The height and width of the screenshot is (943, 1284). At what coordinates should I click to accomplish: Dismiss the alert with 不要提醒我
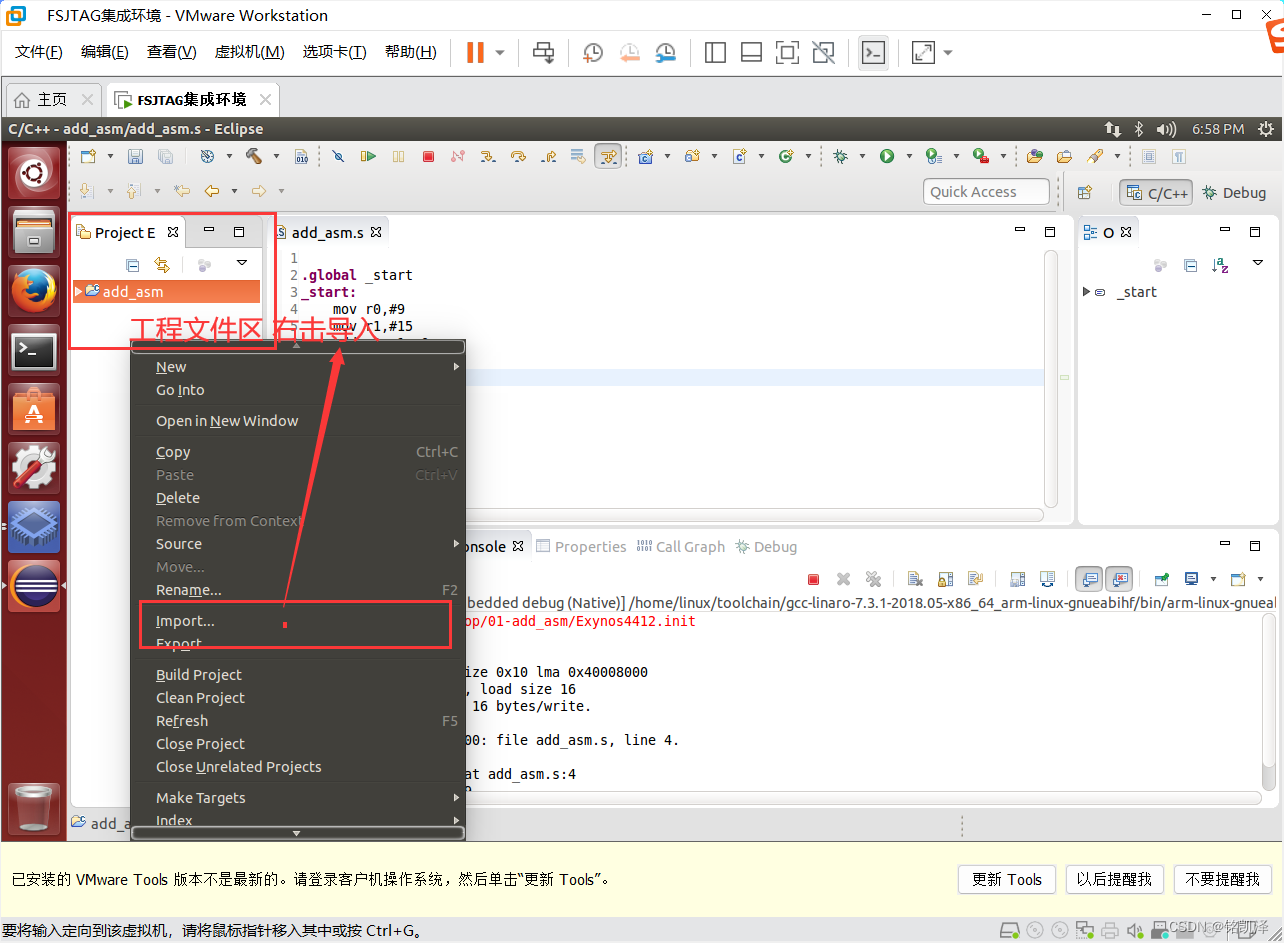click(x=1222, y=879)
